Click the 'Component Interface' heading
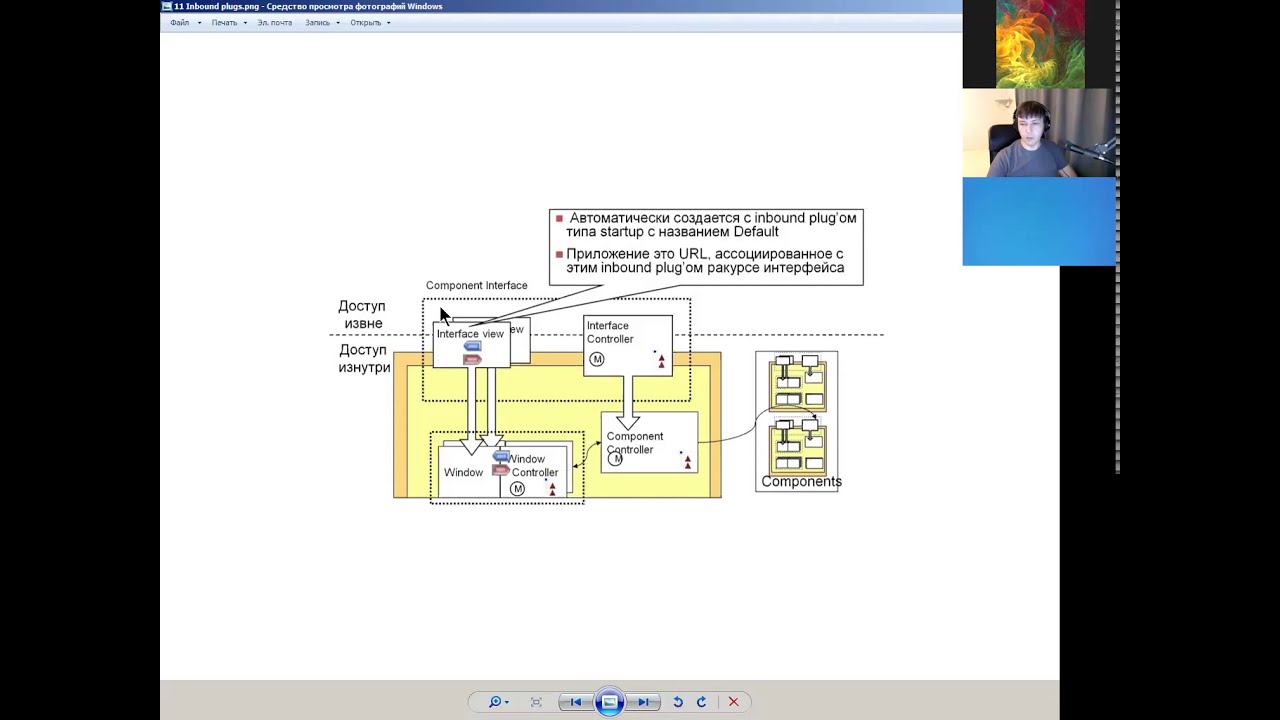This screenshot has width=1280, height=720. (x=476, y=285)
